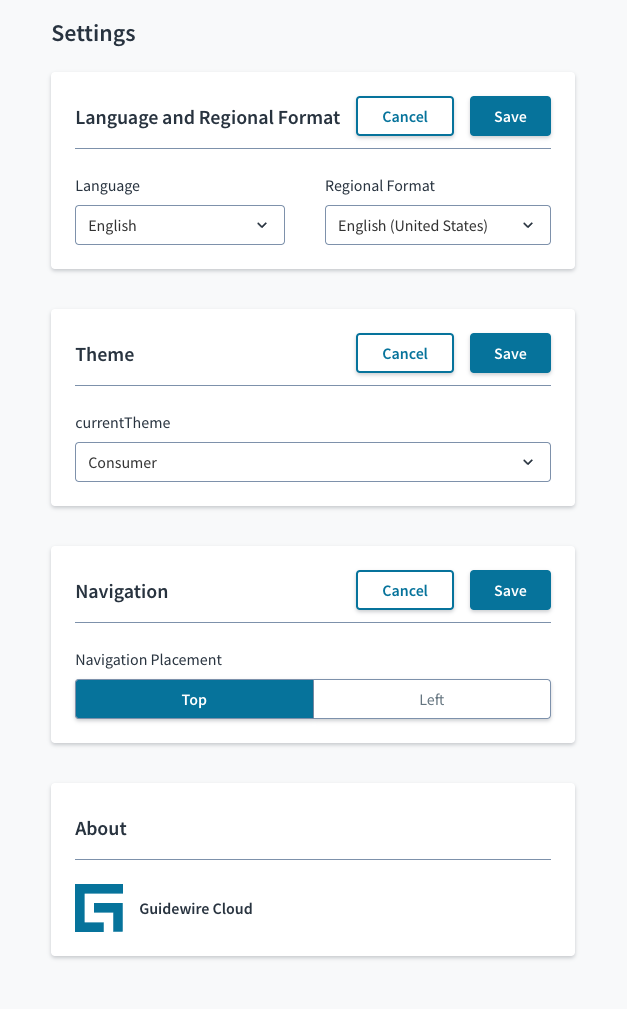Select Left navigation placement

click(432, 699)
